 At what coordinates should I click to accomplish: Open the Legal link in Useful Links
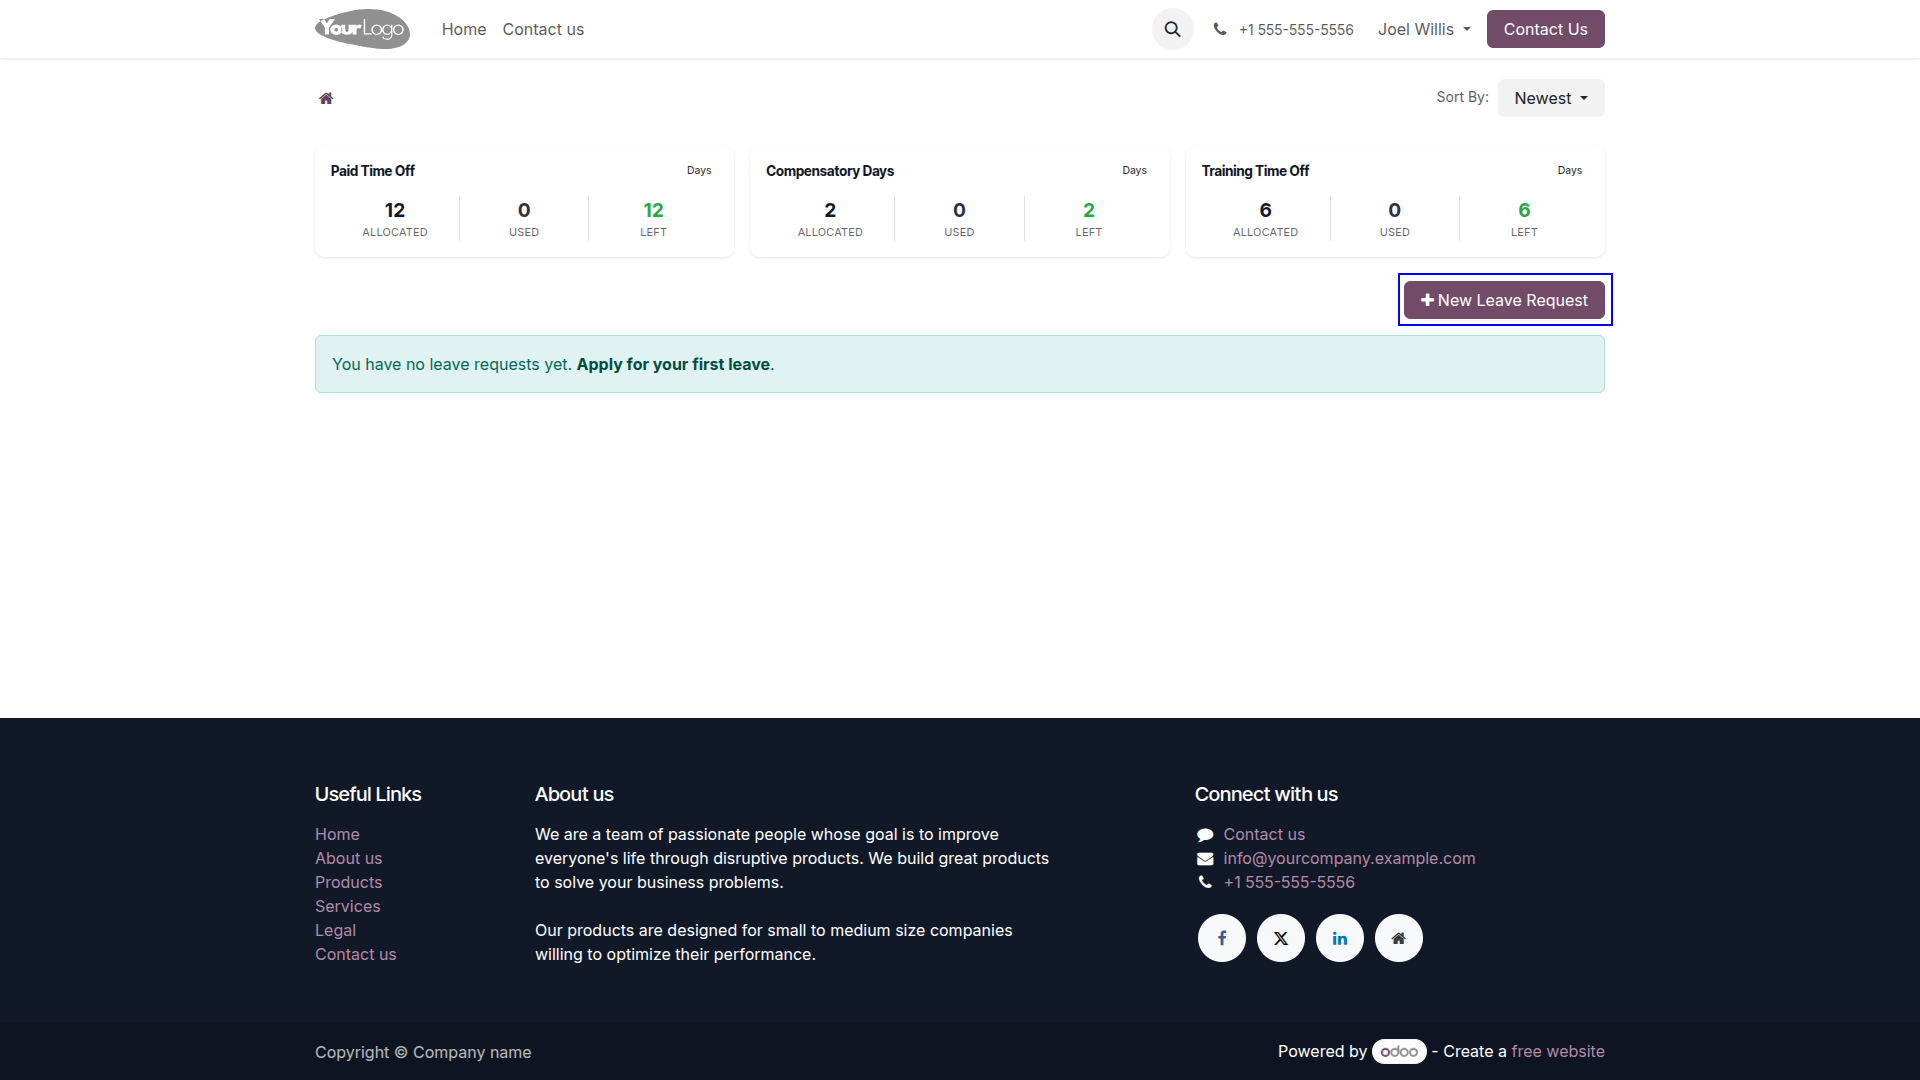pos(335,930)
